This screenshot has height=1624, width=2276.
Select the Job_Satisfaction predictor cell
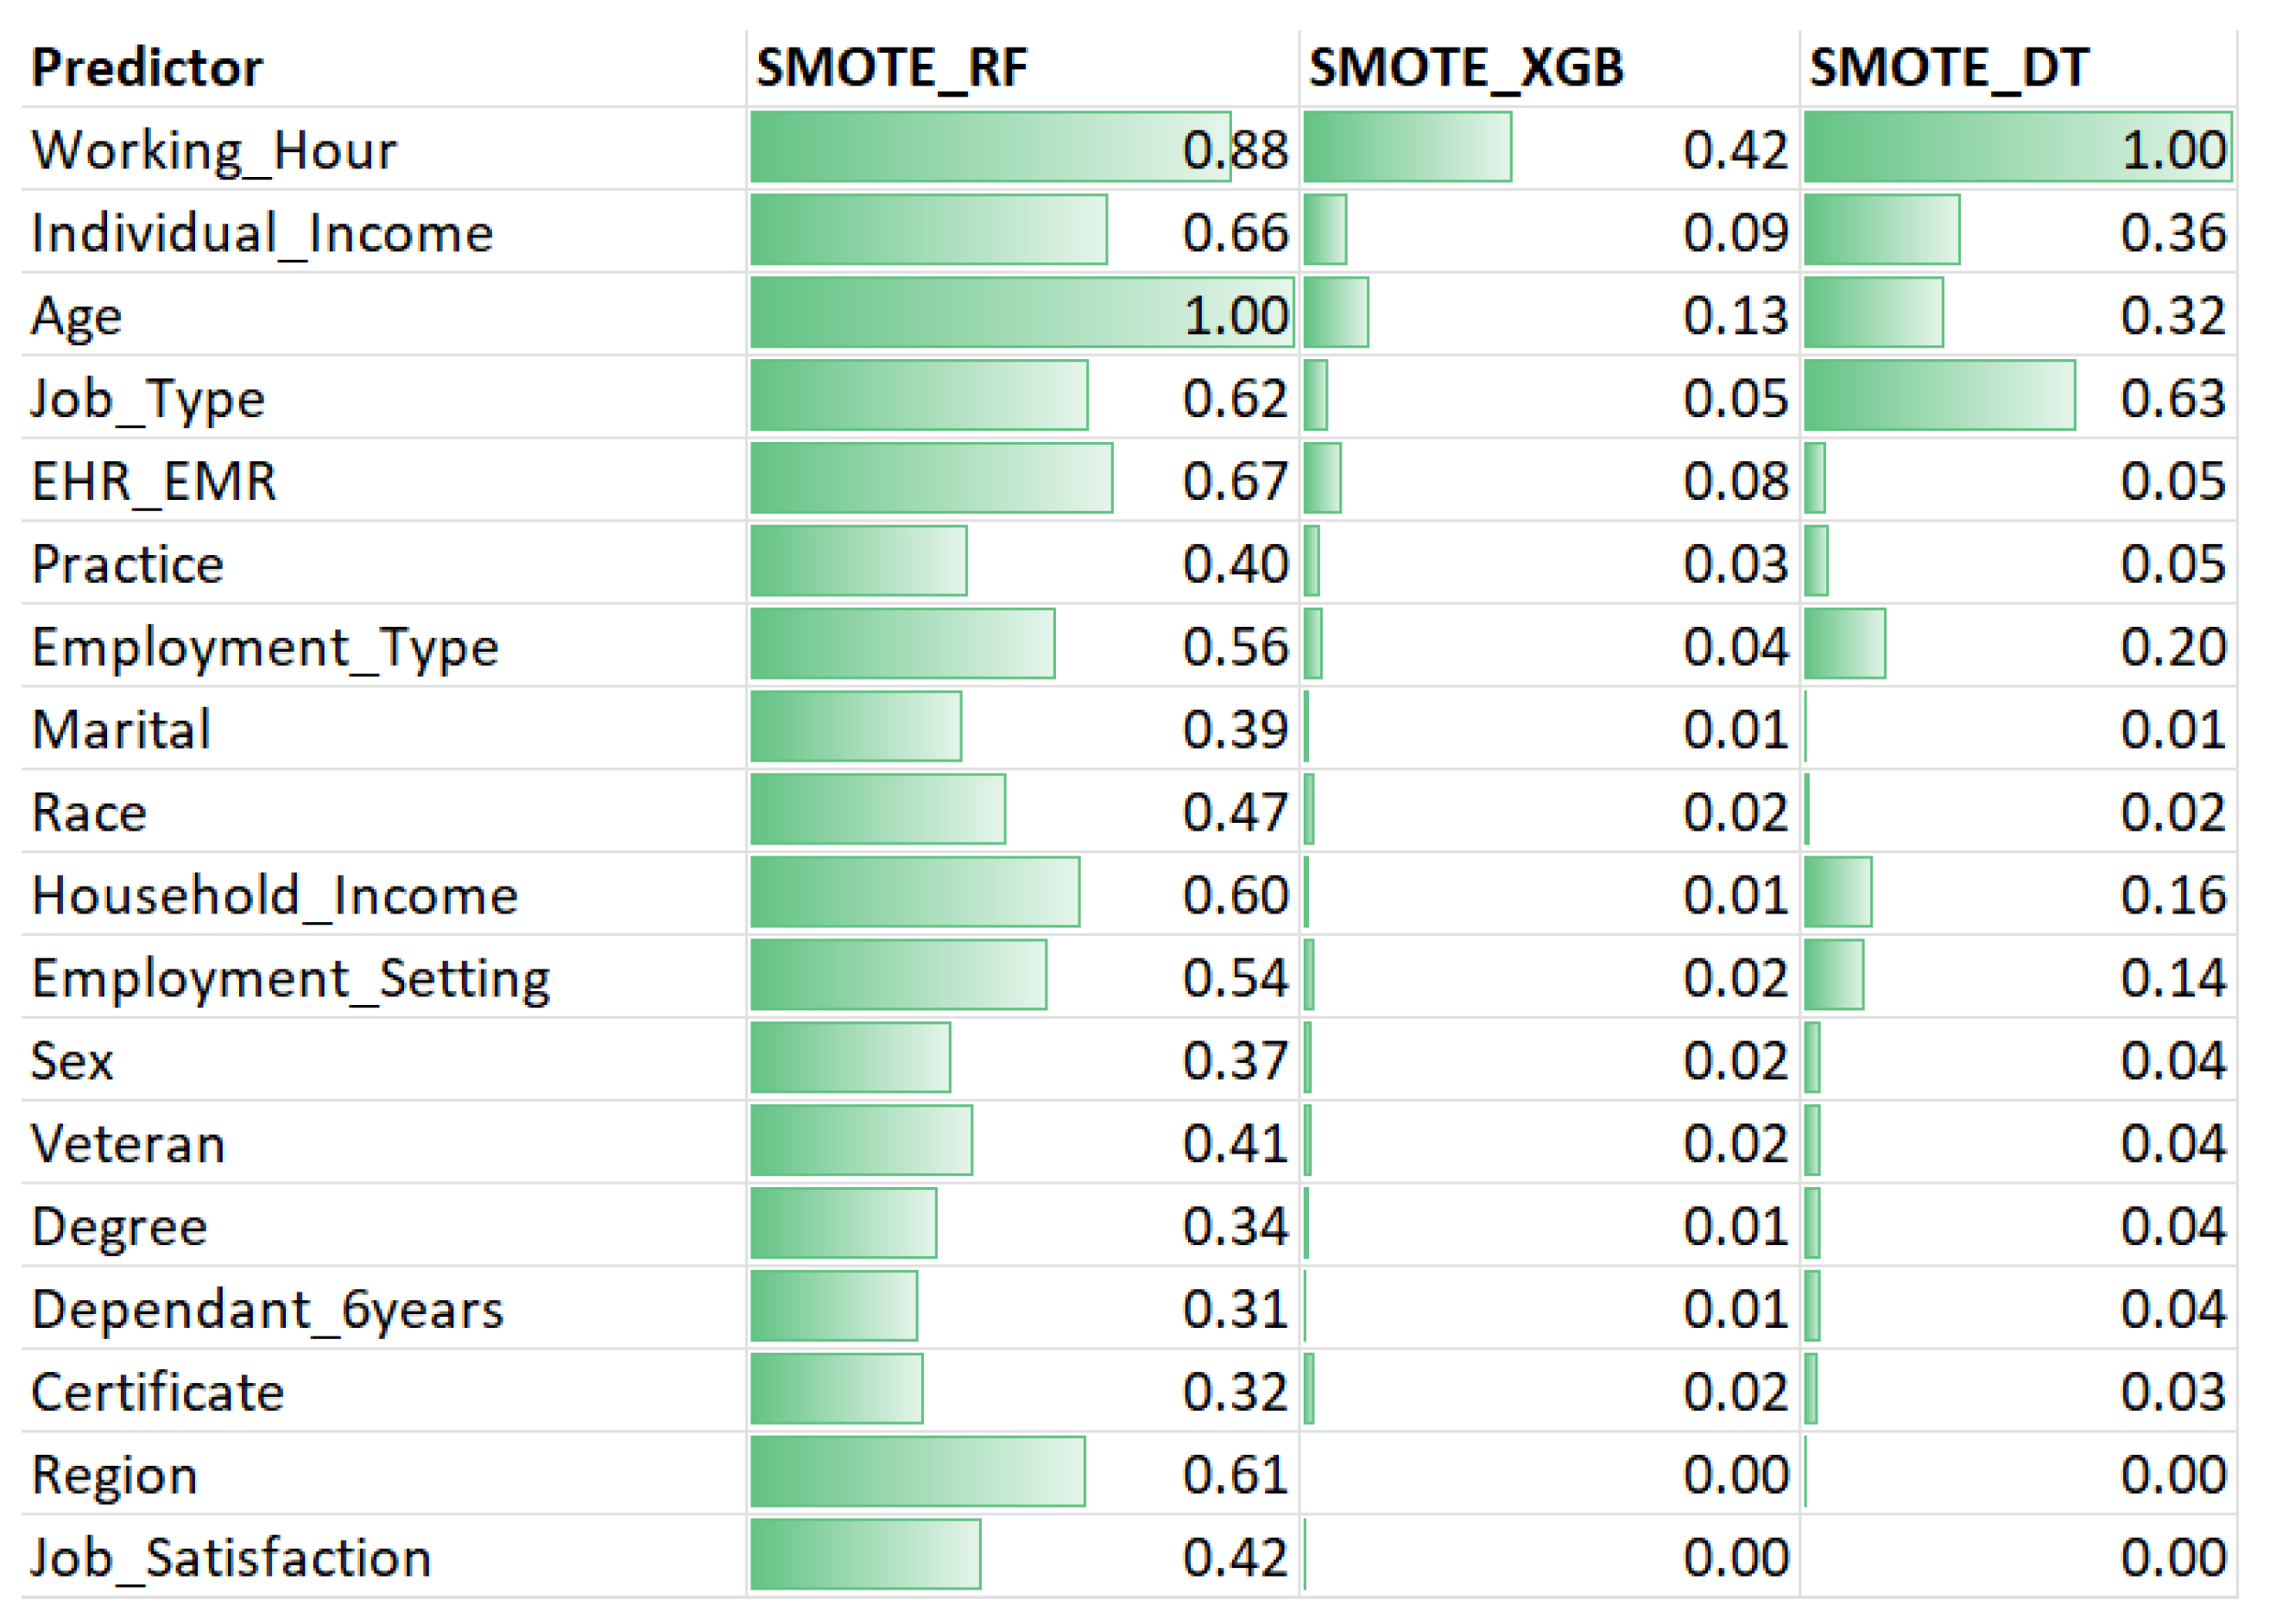[x=231, y=1557]
